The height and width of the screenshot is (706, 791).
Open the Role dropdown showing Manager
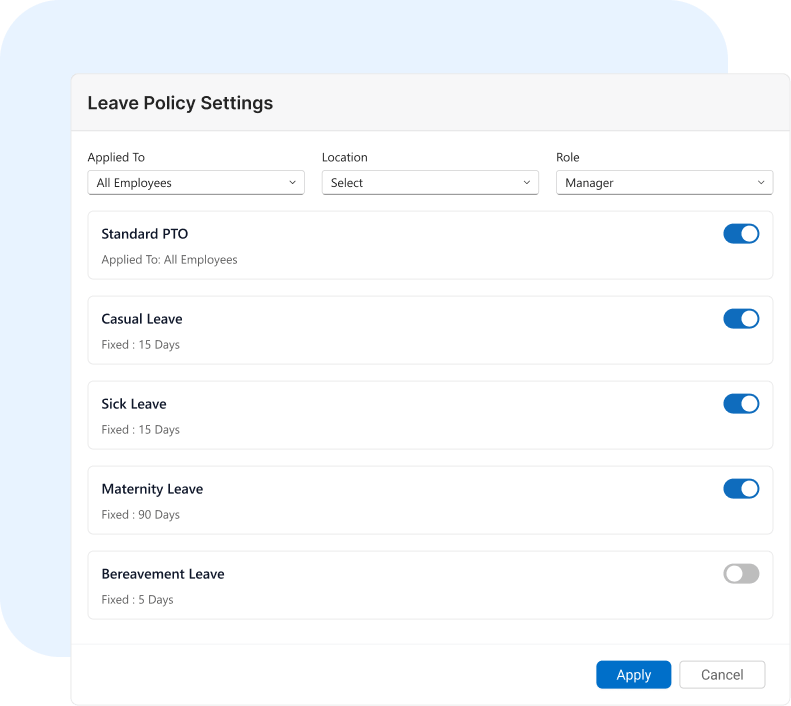coord(664,183)
